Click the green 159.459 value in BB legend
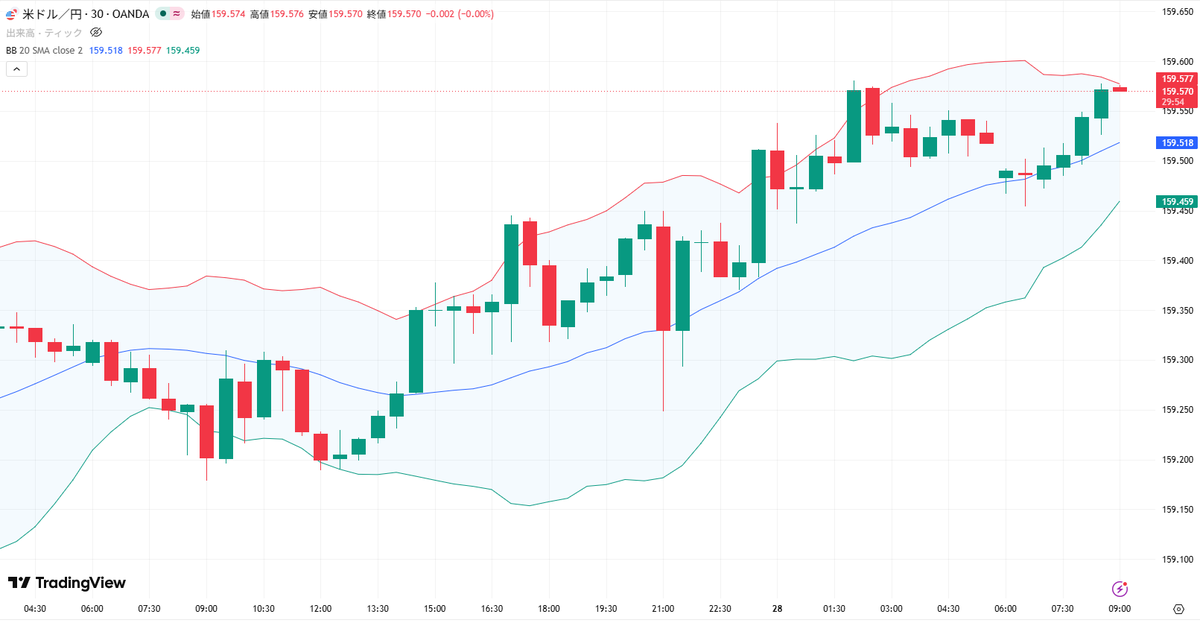Screen dimensions: 1200x623 point(183,50)
